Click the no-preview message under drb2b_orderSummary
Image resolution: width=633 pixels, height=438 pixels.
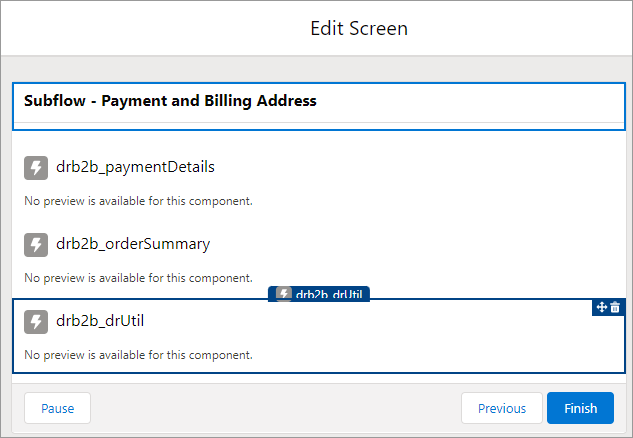[x=138, y=277]
